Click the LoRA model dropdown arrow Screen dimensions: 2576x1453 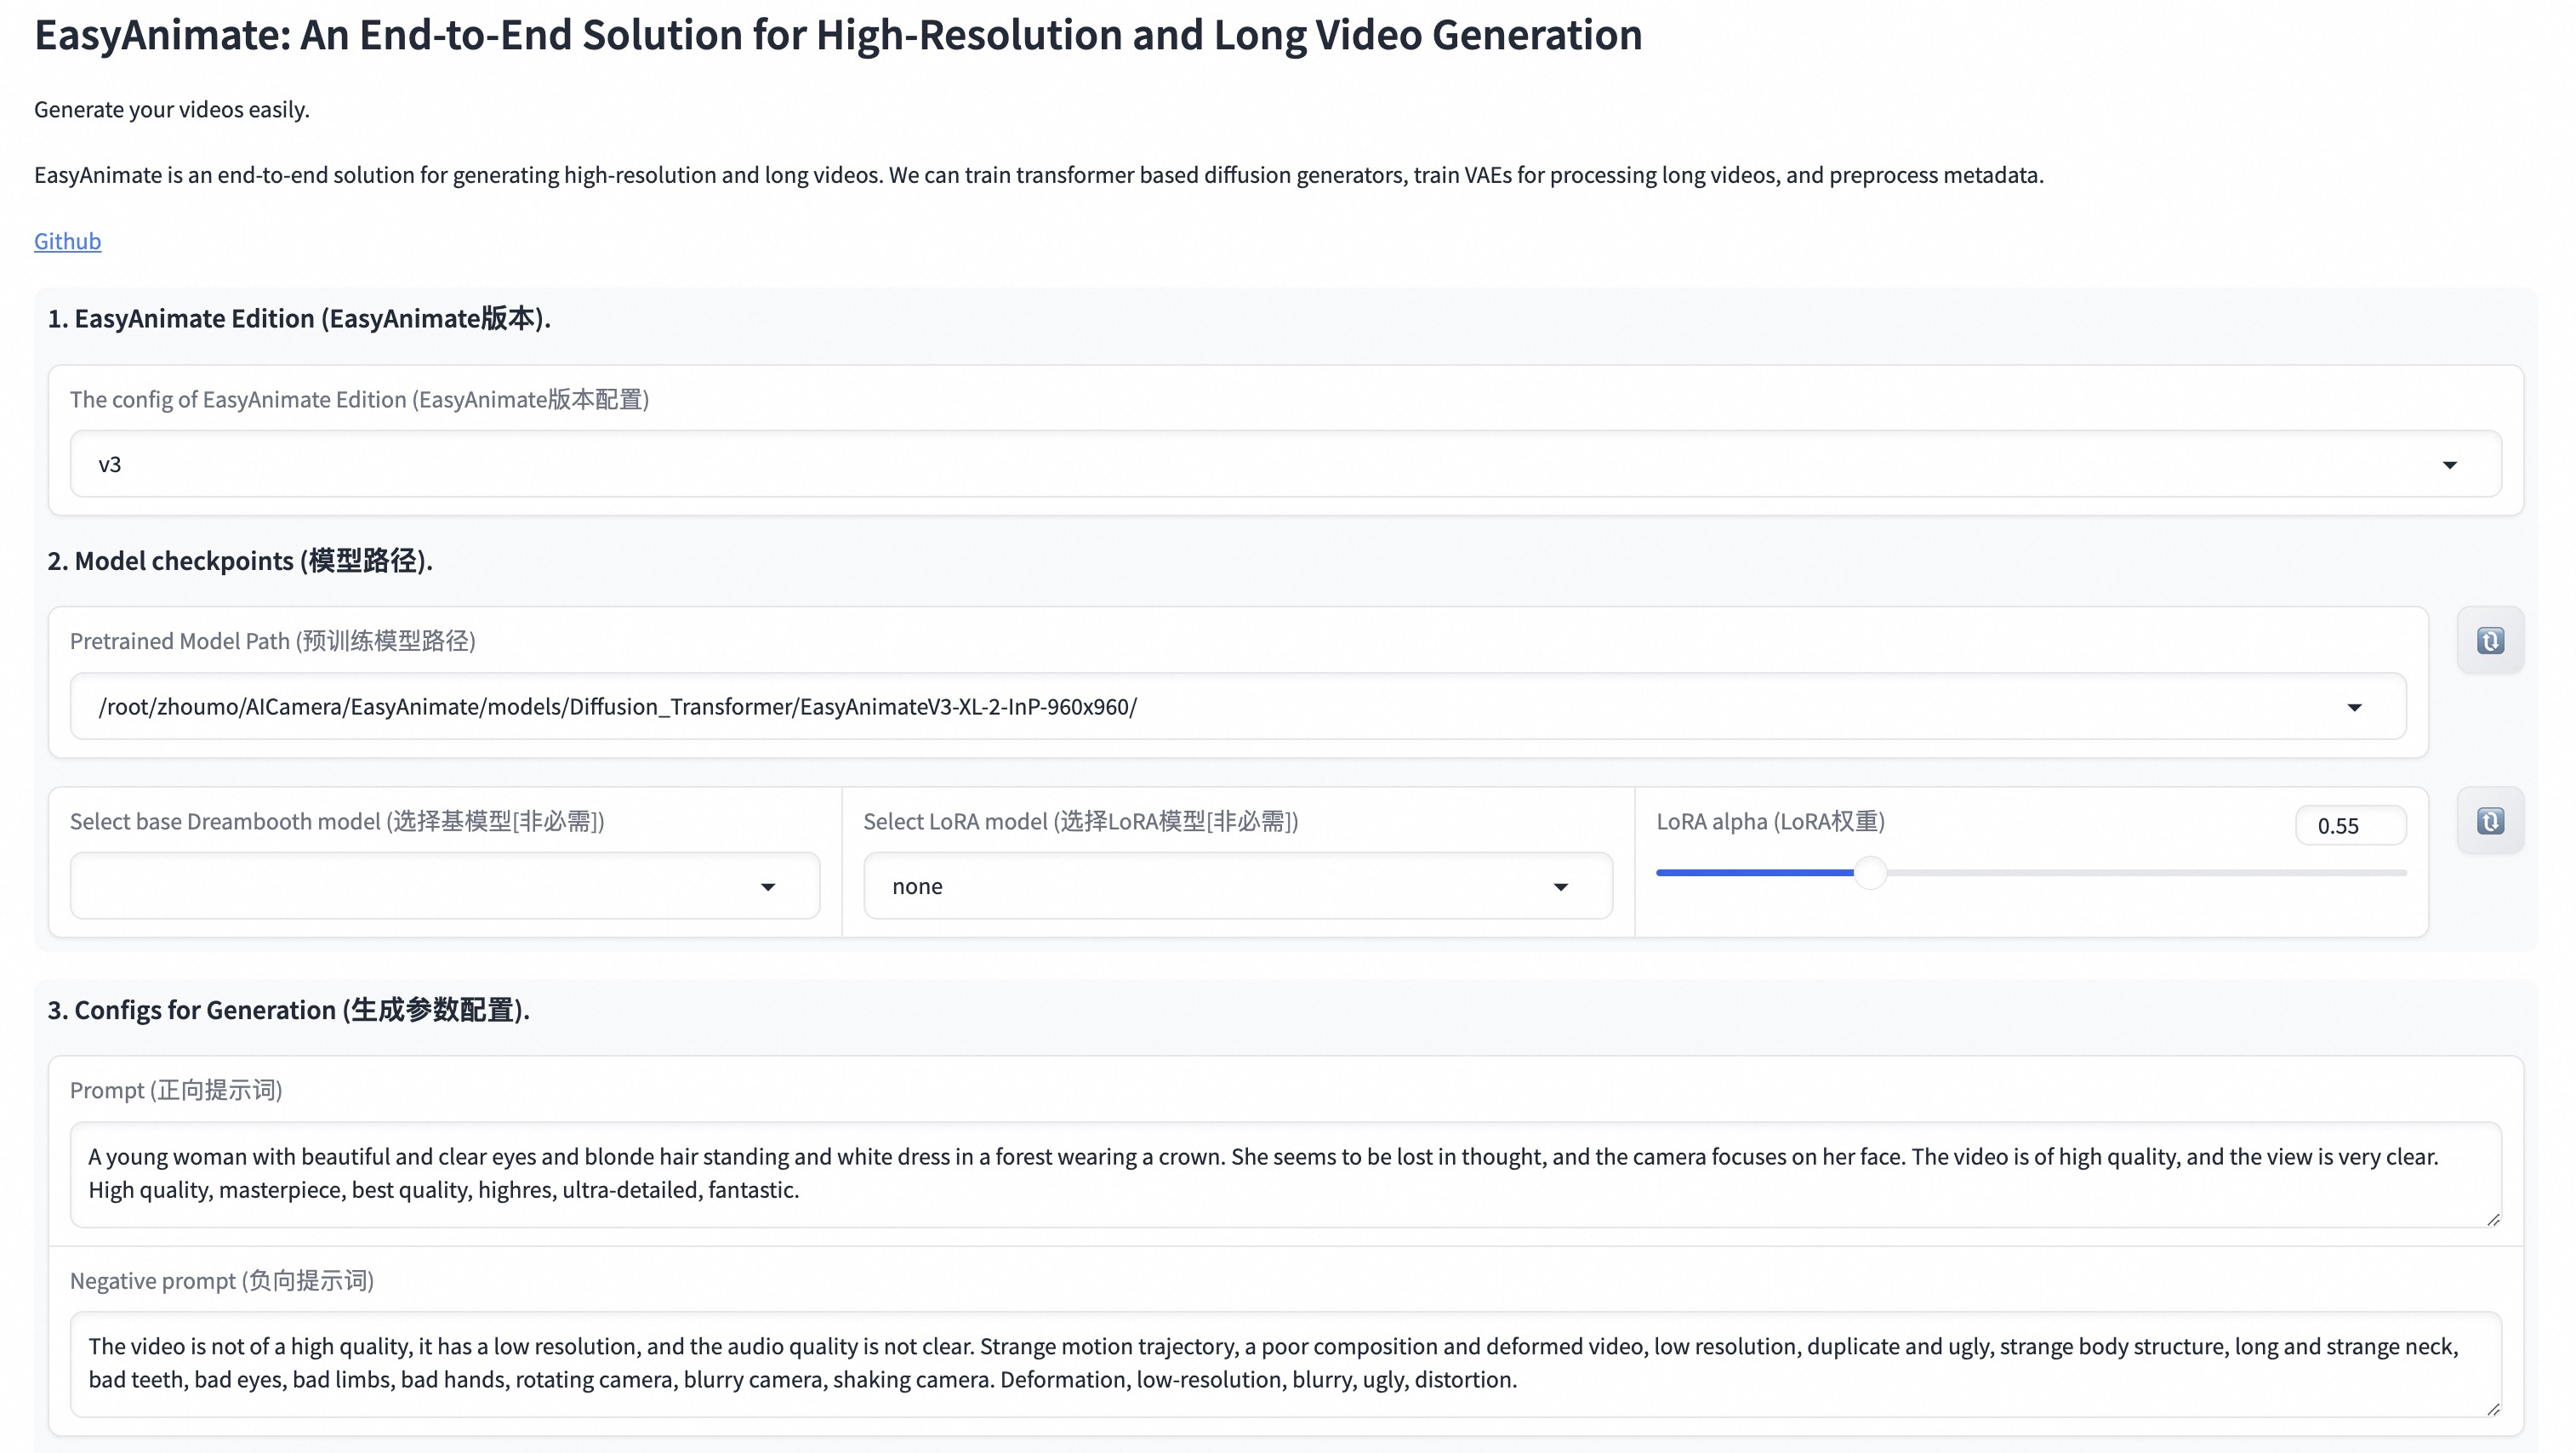(x=1561, y=887)
